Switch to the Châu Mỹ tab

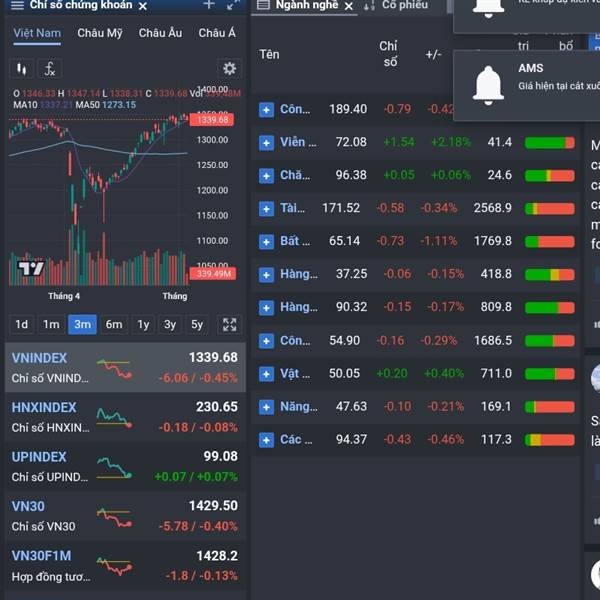point(100,33)
